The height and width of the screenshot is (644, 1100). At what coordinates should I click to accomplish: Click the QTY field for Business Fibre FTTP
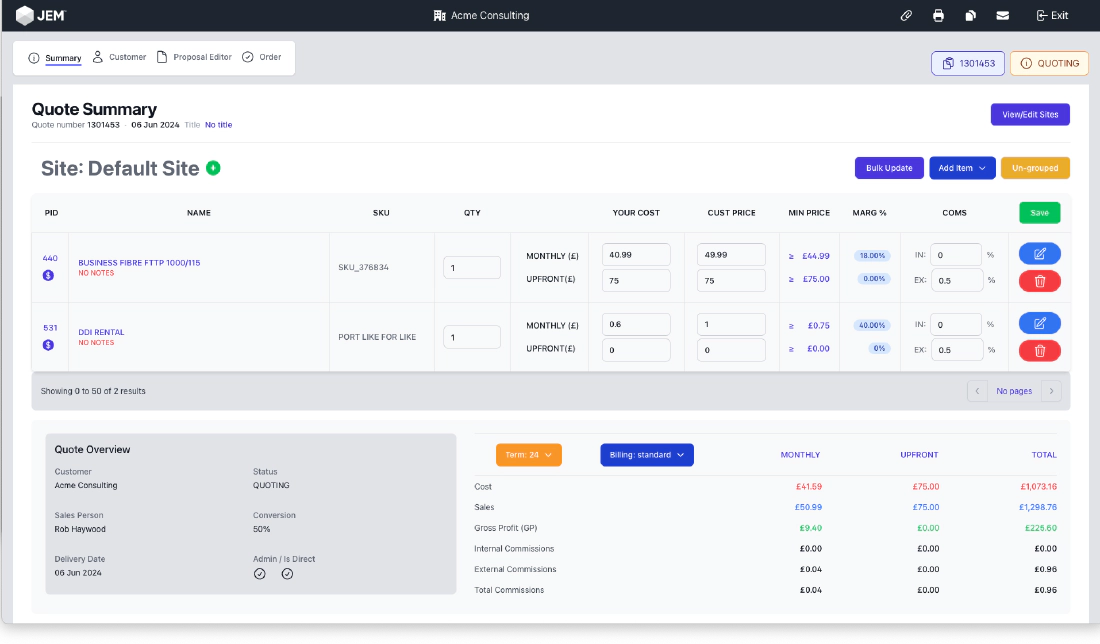click(471, 267)
